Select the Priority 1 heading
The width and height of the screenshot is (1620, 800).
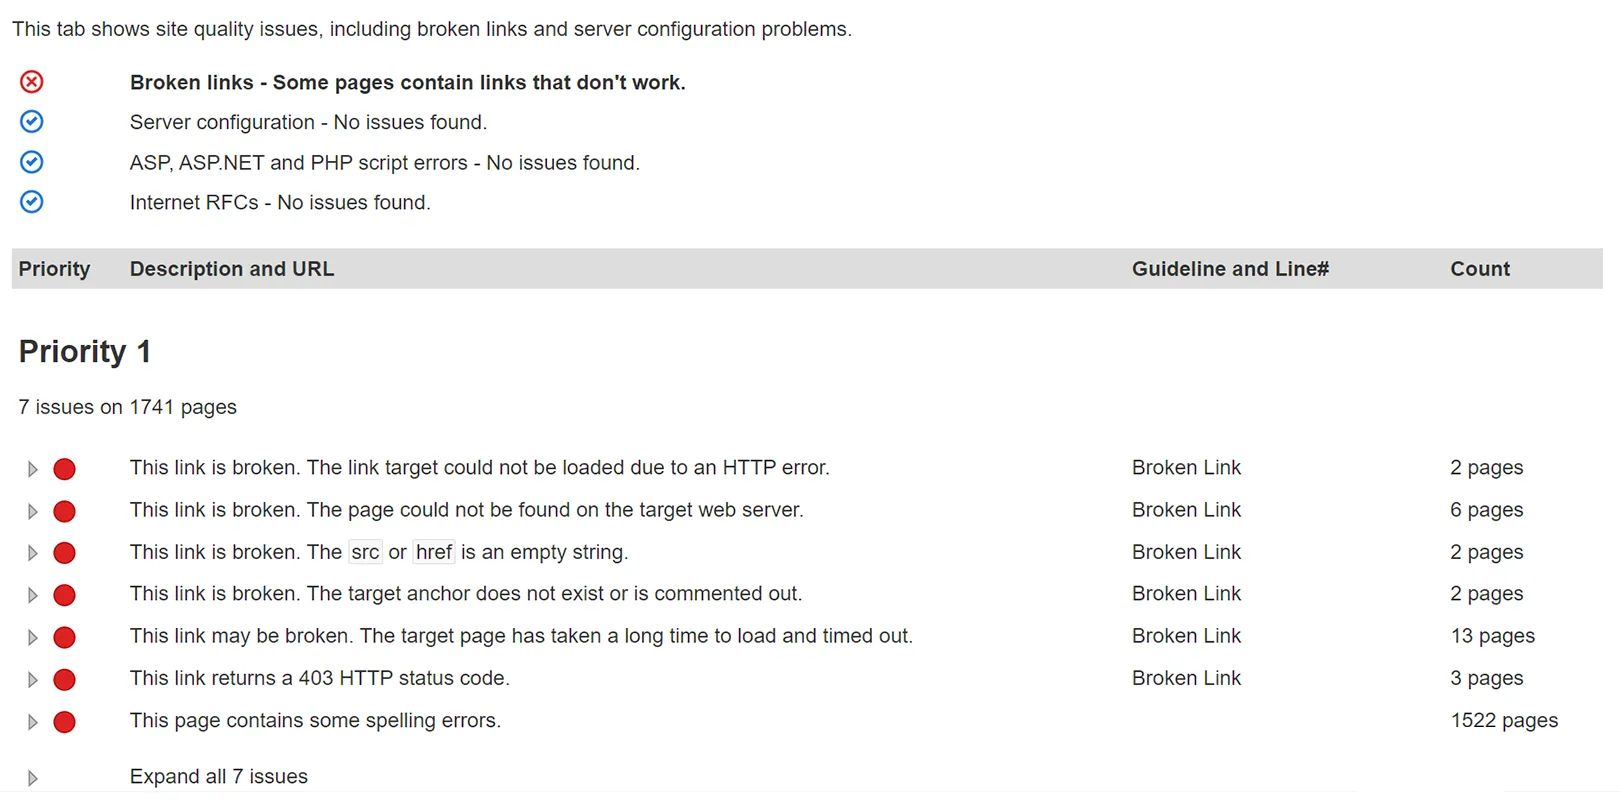(x=84, y=351)
